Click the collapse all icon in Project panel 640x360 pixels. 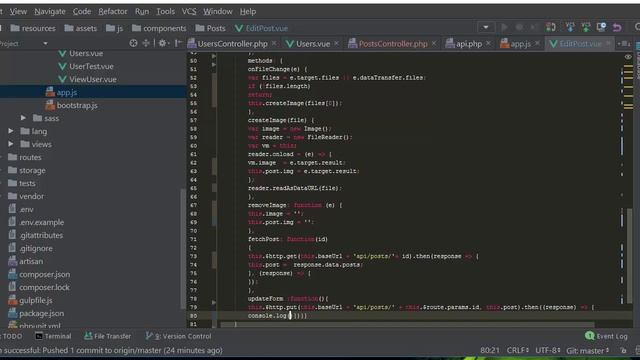coord(146,43)
